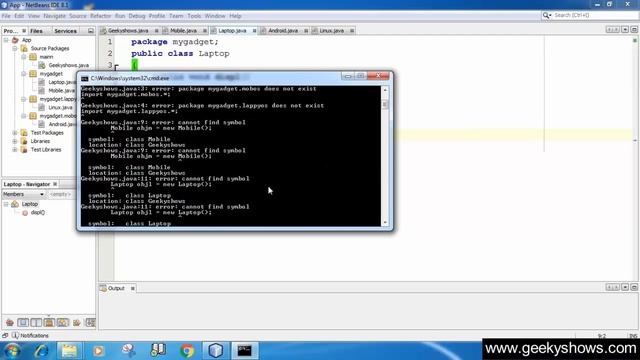This screenshot has height=360, width=640.
Task: Toggle Show Inner Classes filter in Navigator
Action: pos(62,323)
